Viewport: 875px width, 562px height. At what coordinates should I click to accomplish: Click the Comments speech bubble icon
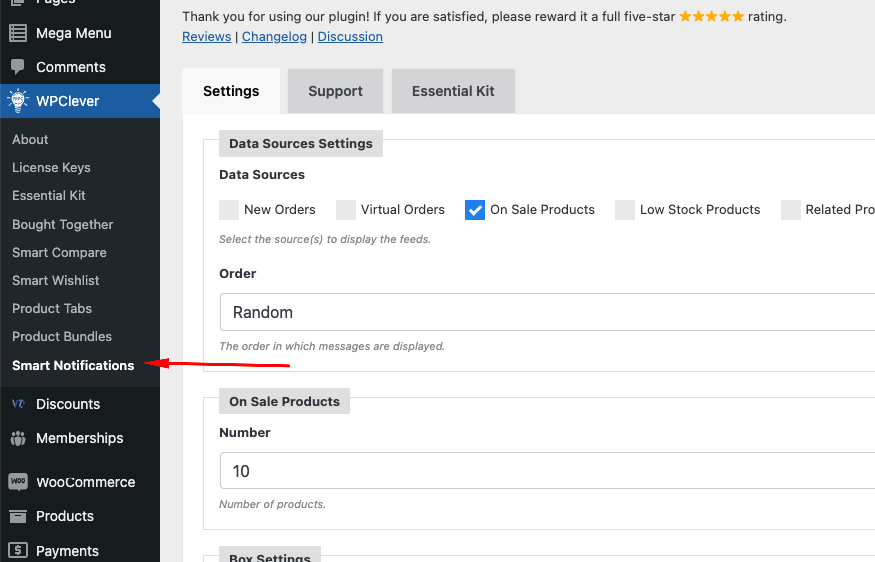point(18,67)
